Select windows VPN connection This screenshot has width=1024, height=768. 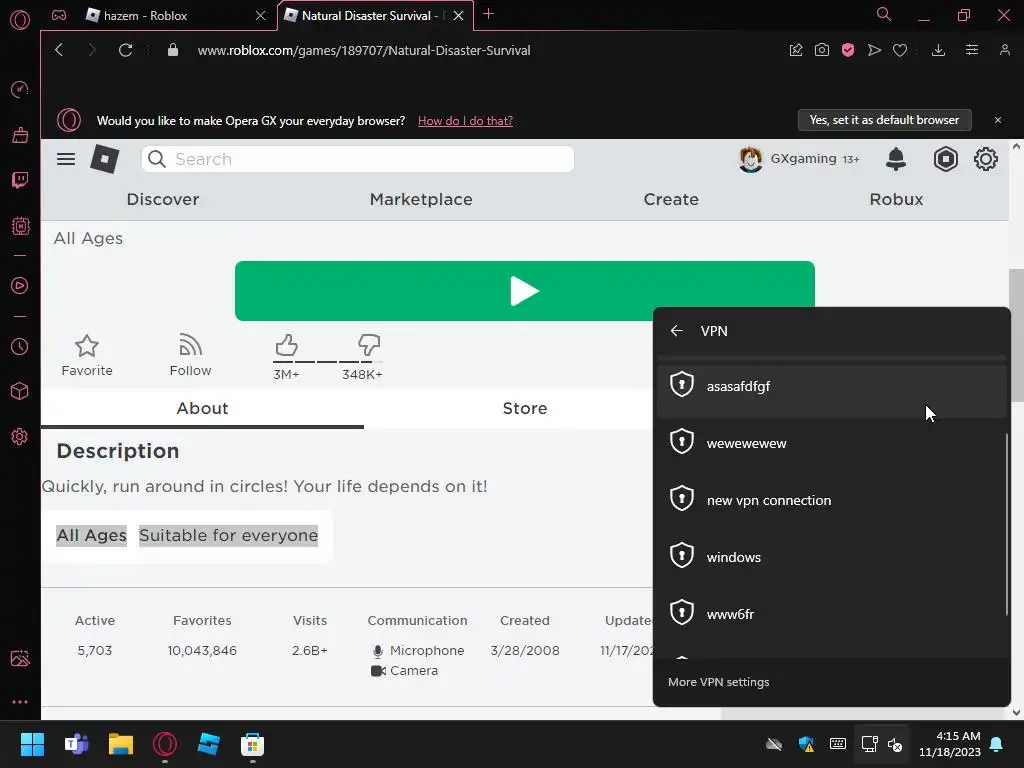[x=831, y=557]
